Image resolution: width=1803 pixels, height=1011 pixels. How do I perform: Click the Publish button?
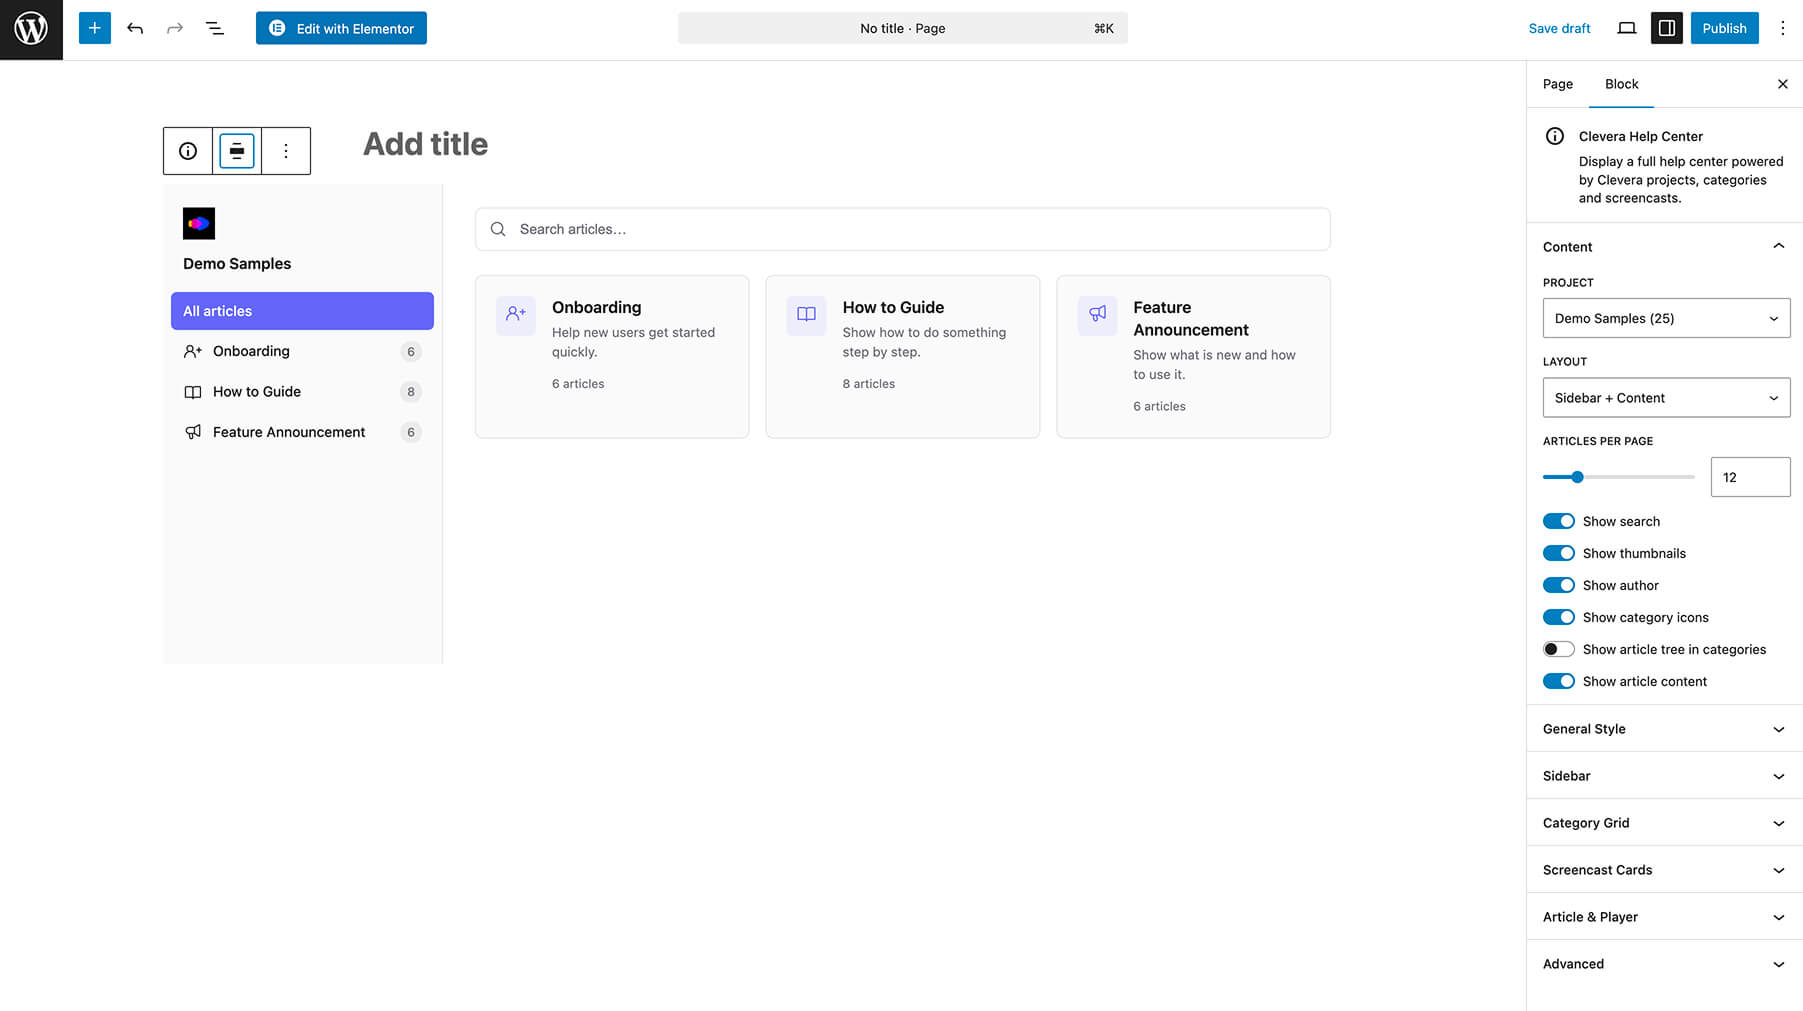coord(1724,28)
